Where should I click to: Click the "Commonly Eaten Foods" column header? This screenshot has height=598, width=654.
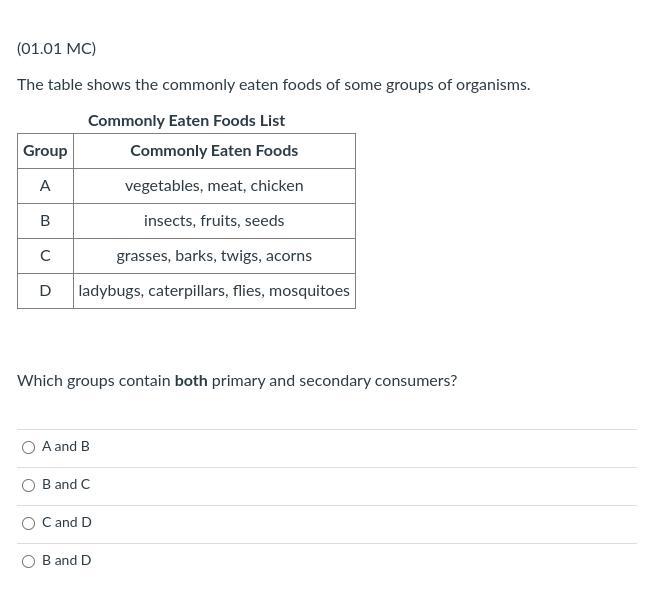(214, 151)
